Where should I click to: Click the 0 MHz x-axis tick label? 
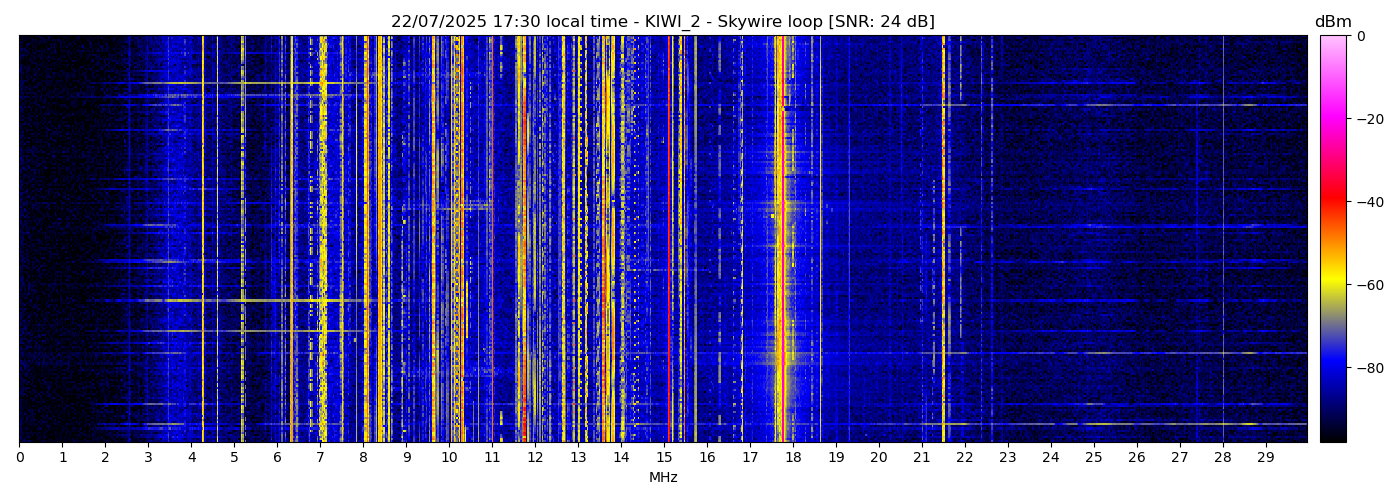pyautogui.click(x=19, y=457)
